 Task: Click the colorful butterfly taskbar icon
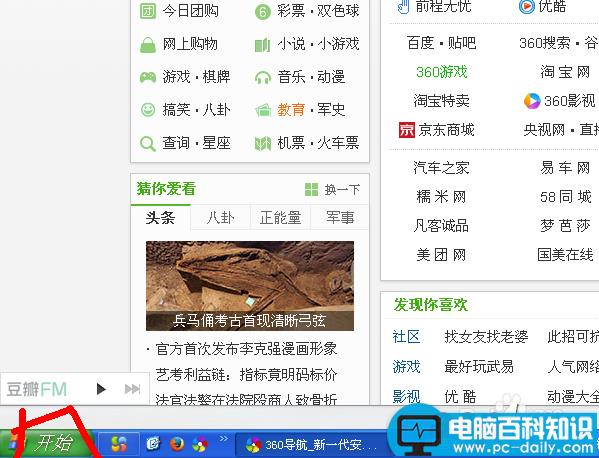coord(119,444)
